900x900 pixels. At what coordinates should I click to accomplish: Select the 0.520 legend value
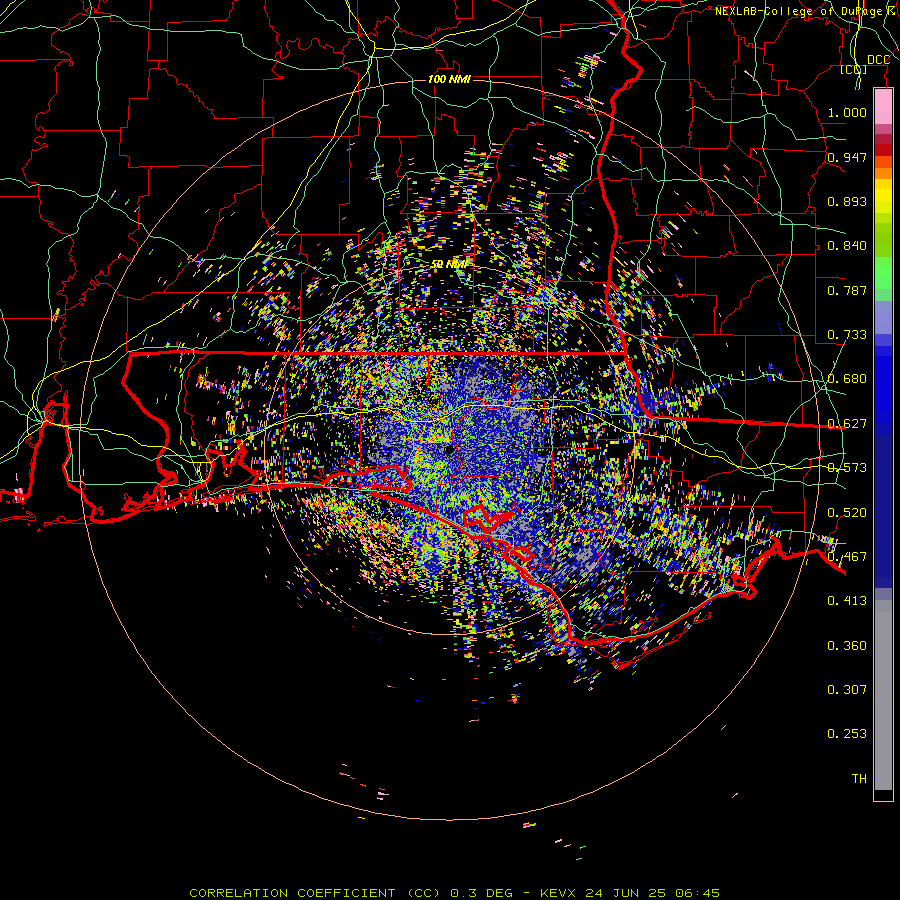click(x=847, y=513)
